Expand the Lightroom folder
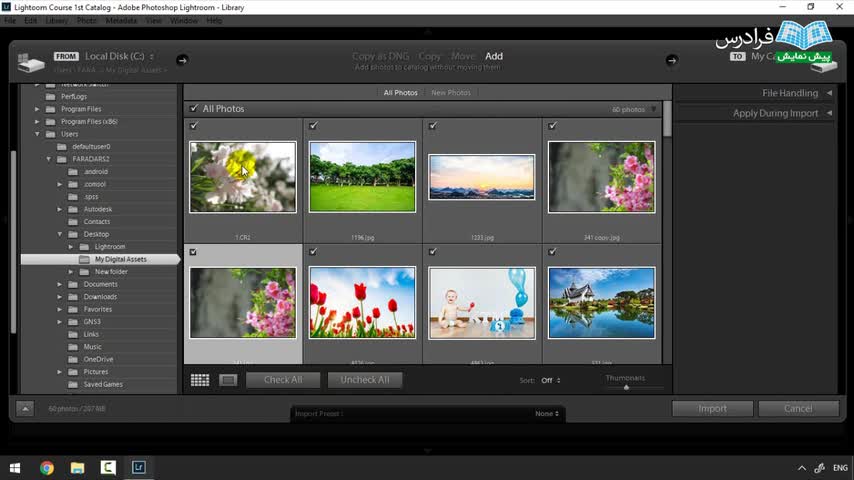The height and width of the screenshot is (480, 854). tap(71, 247)
